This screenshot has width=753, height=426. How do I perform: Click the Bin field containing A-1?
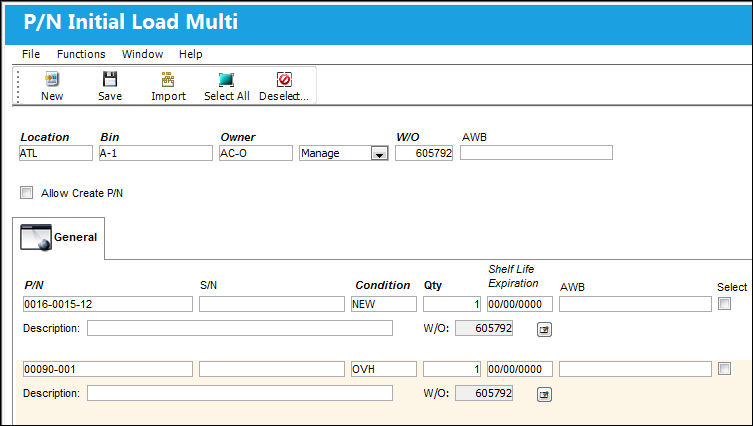point(156,153)
